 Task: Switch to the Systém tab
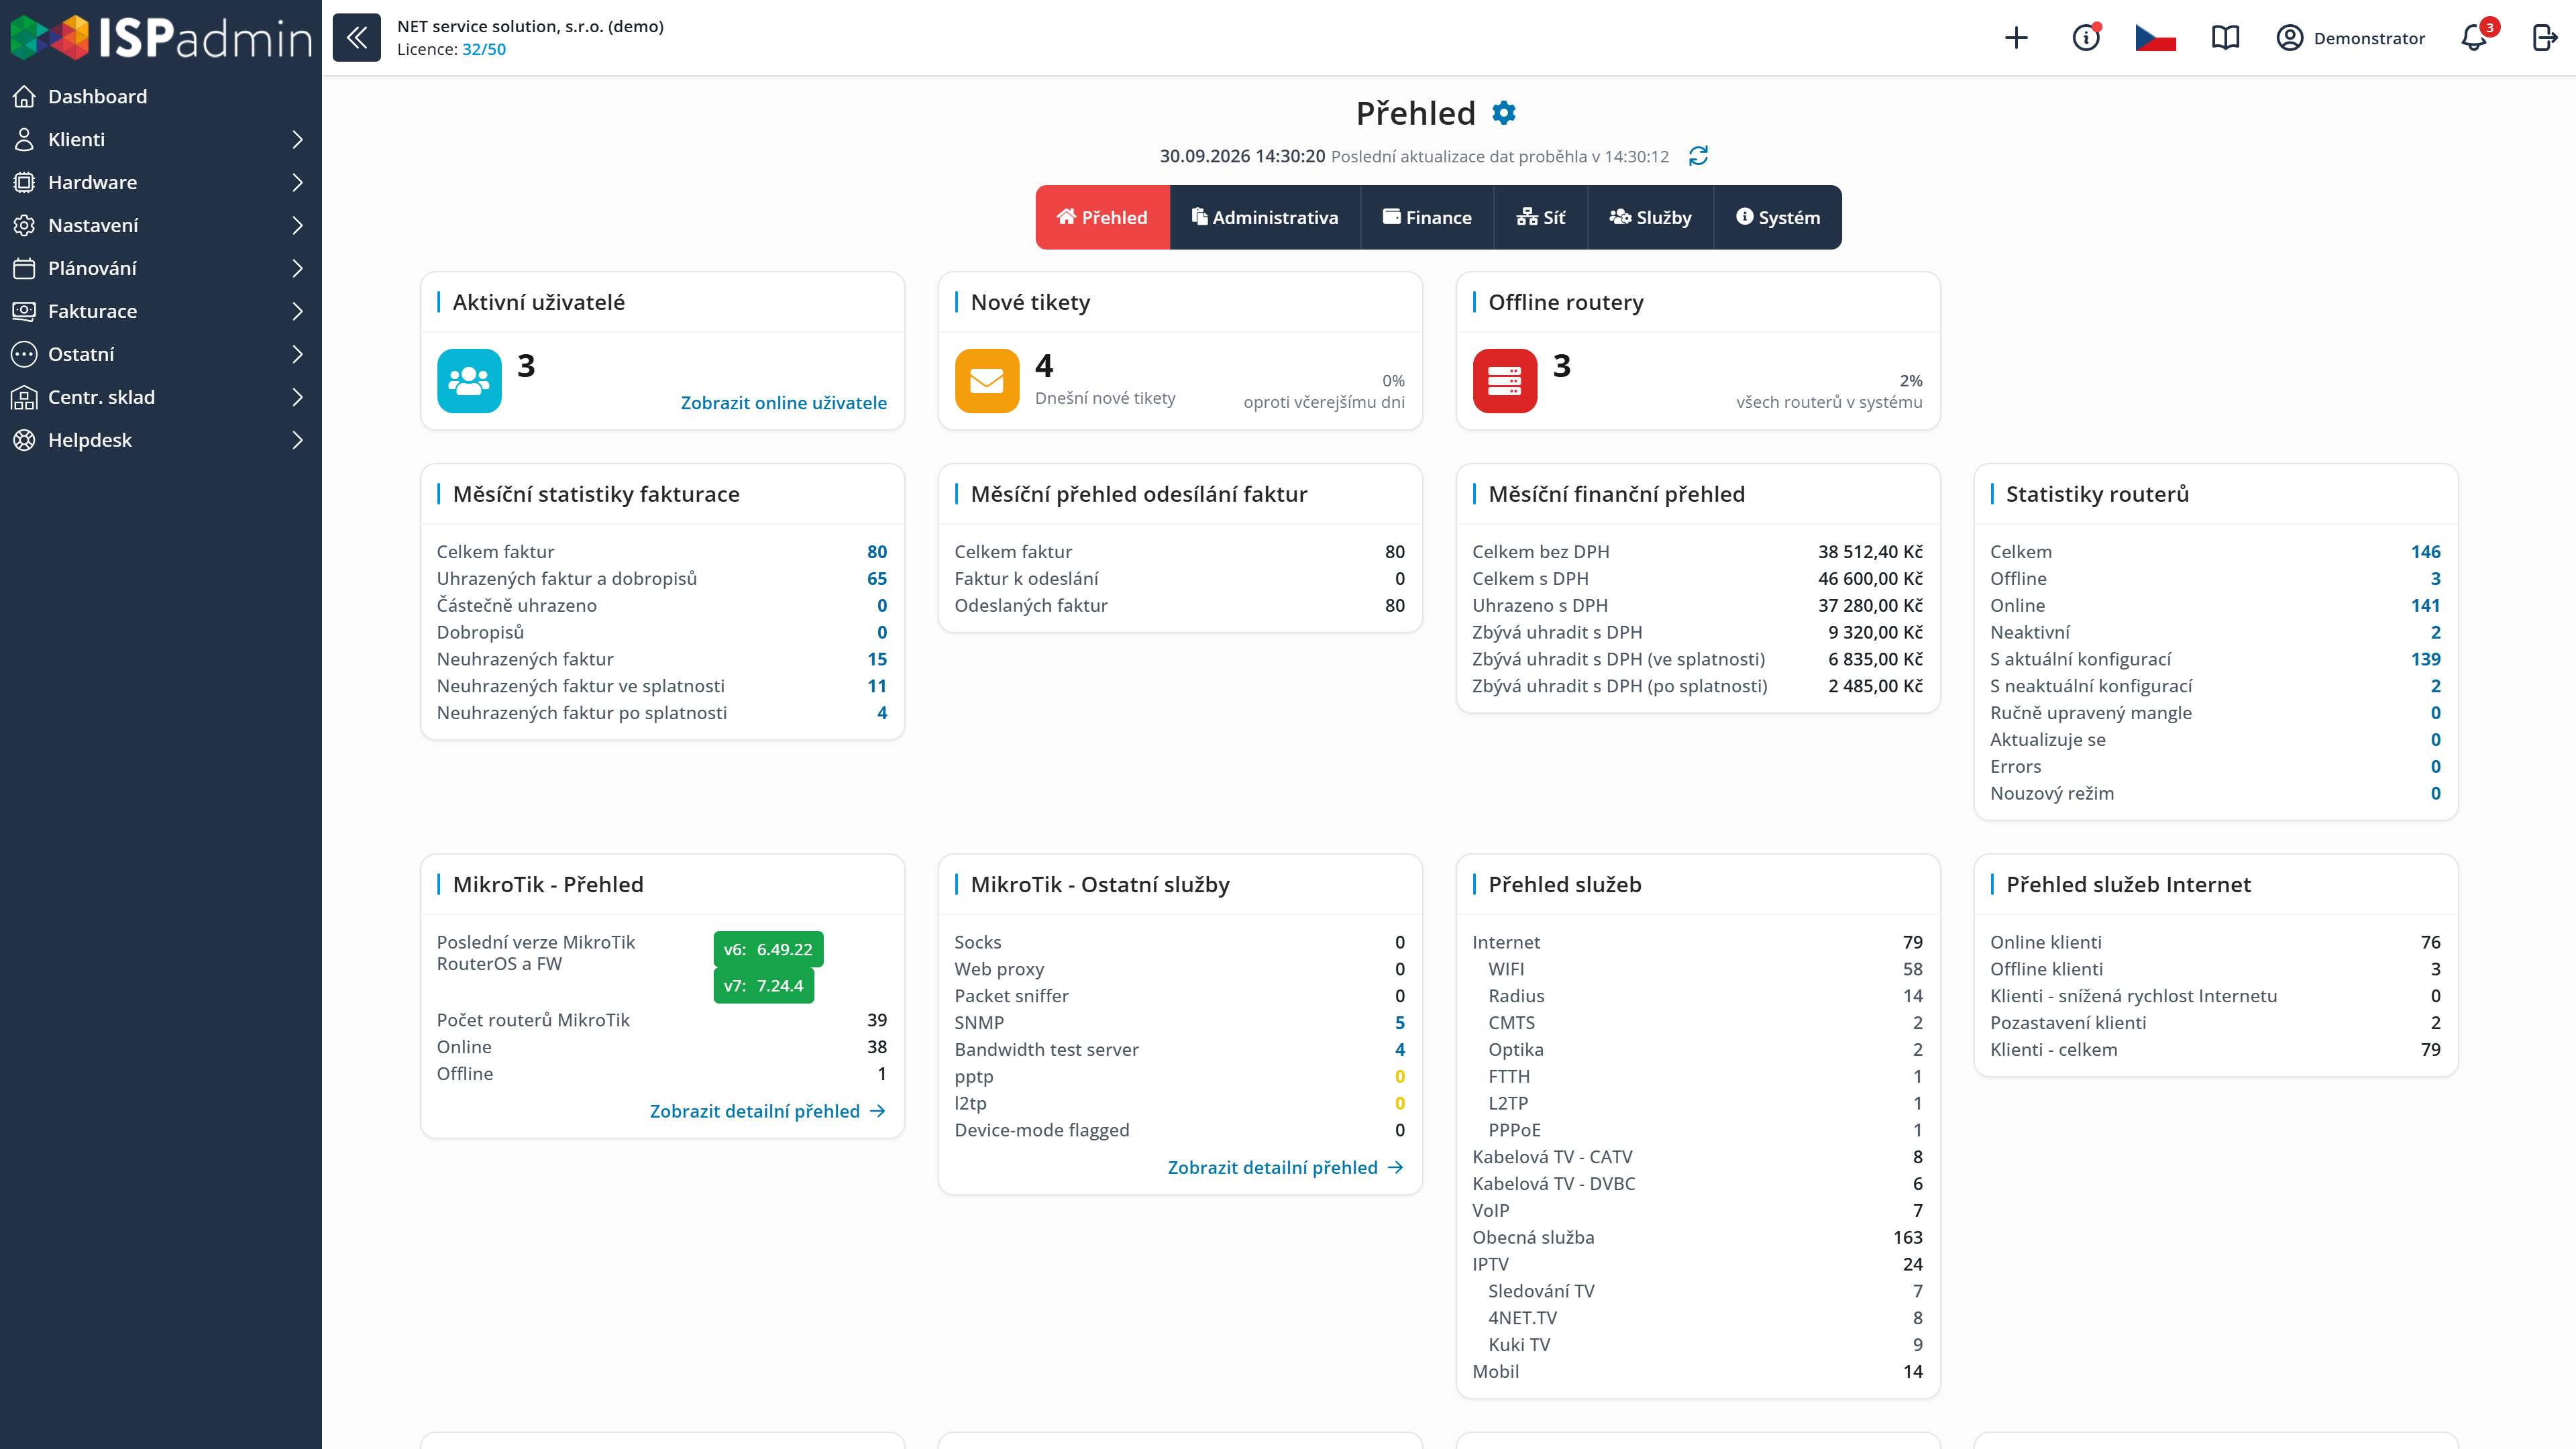tap(1778, 217)
